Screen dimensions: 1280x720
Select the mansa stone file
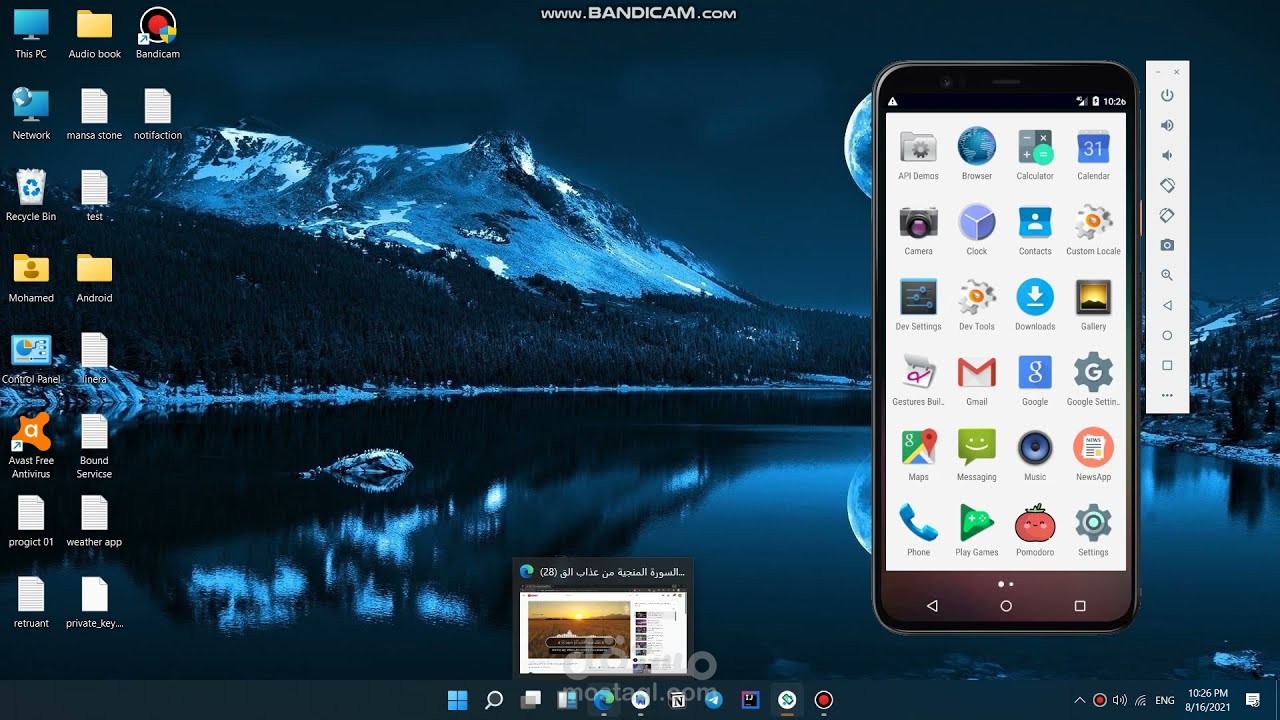[94, 114]
